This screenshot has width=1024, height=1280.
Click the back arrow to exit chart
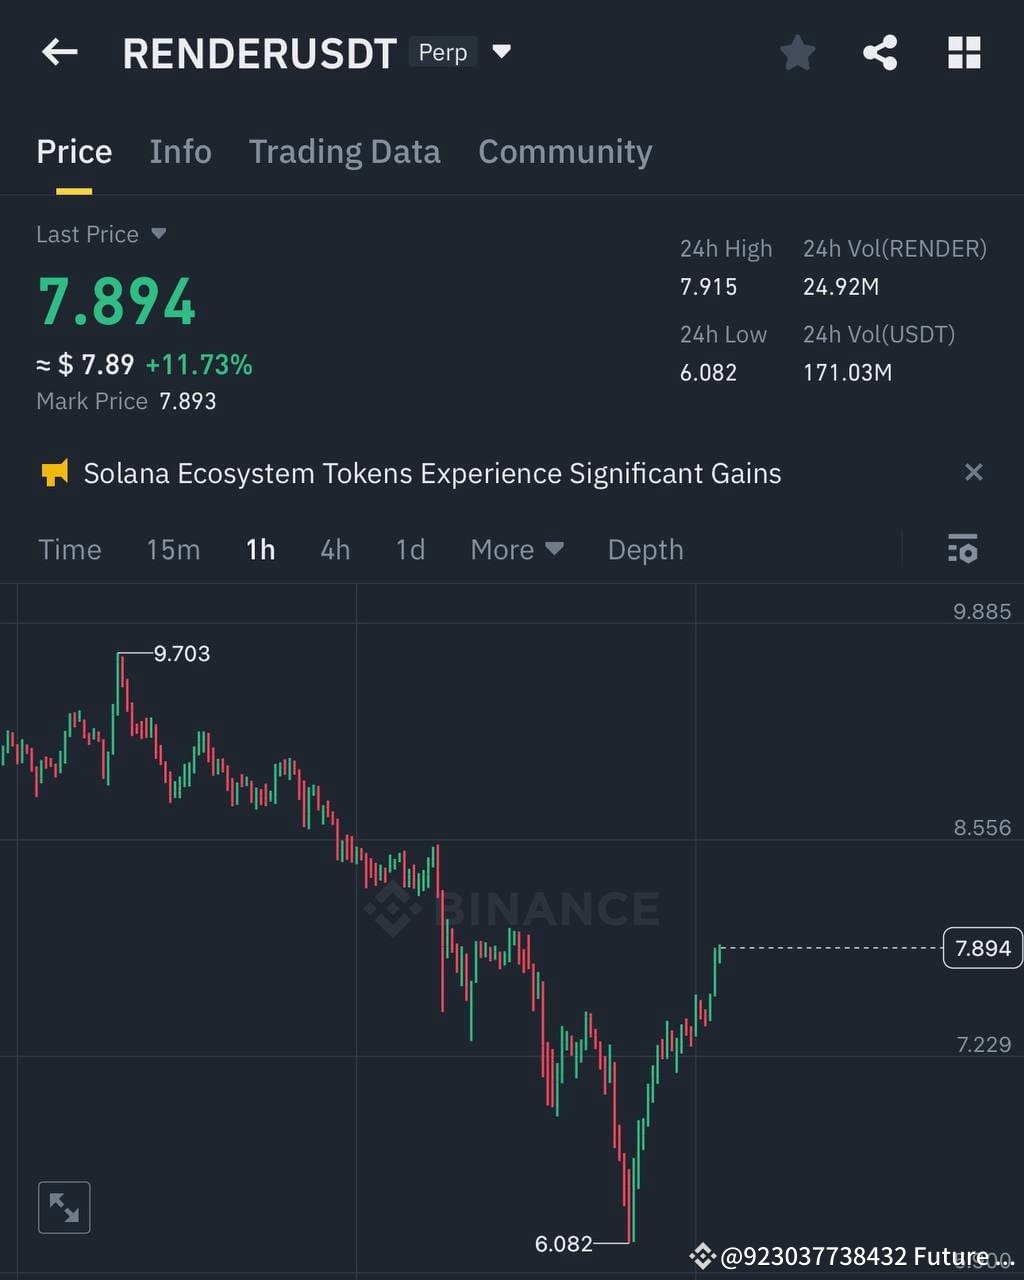58,52
